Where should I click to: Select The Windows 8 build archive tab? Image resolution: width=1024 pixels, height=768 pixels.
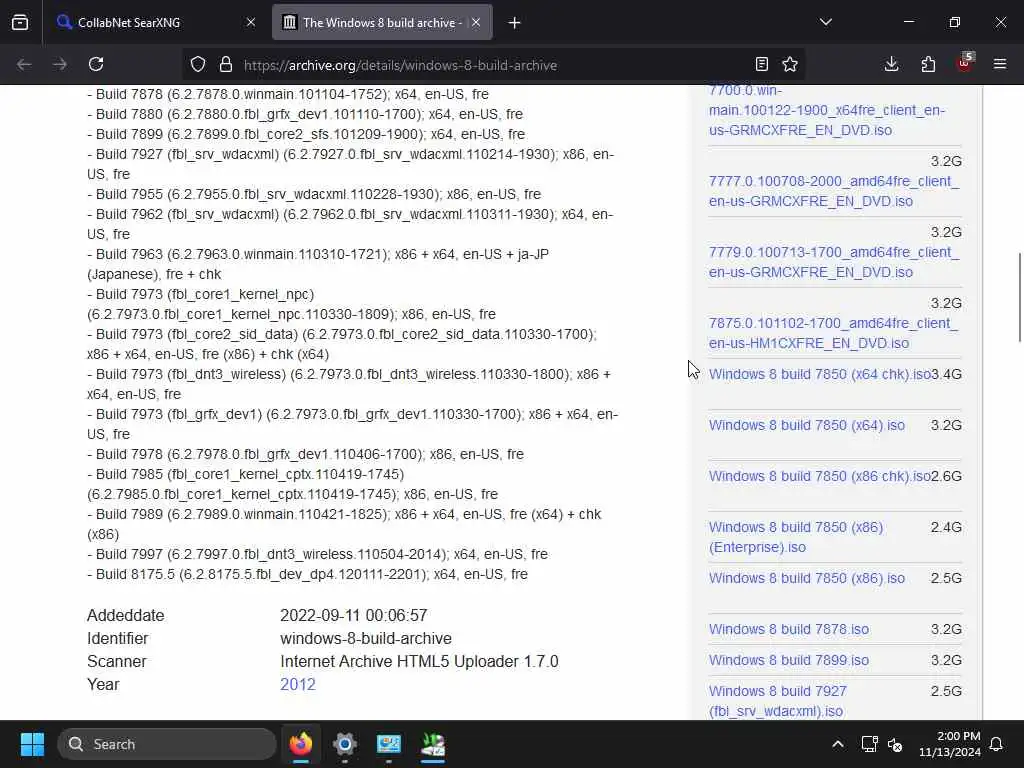[x=382, y=23]
